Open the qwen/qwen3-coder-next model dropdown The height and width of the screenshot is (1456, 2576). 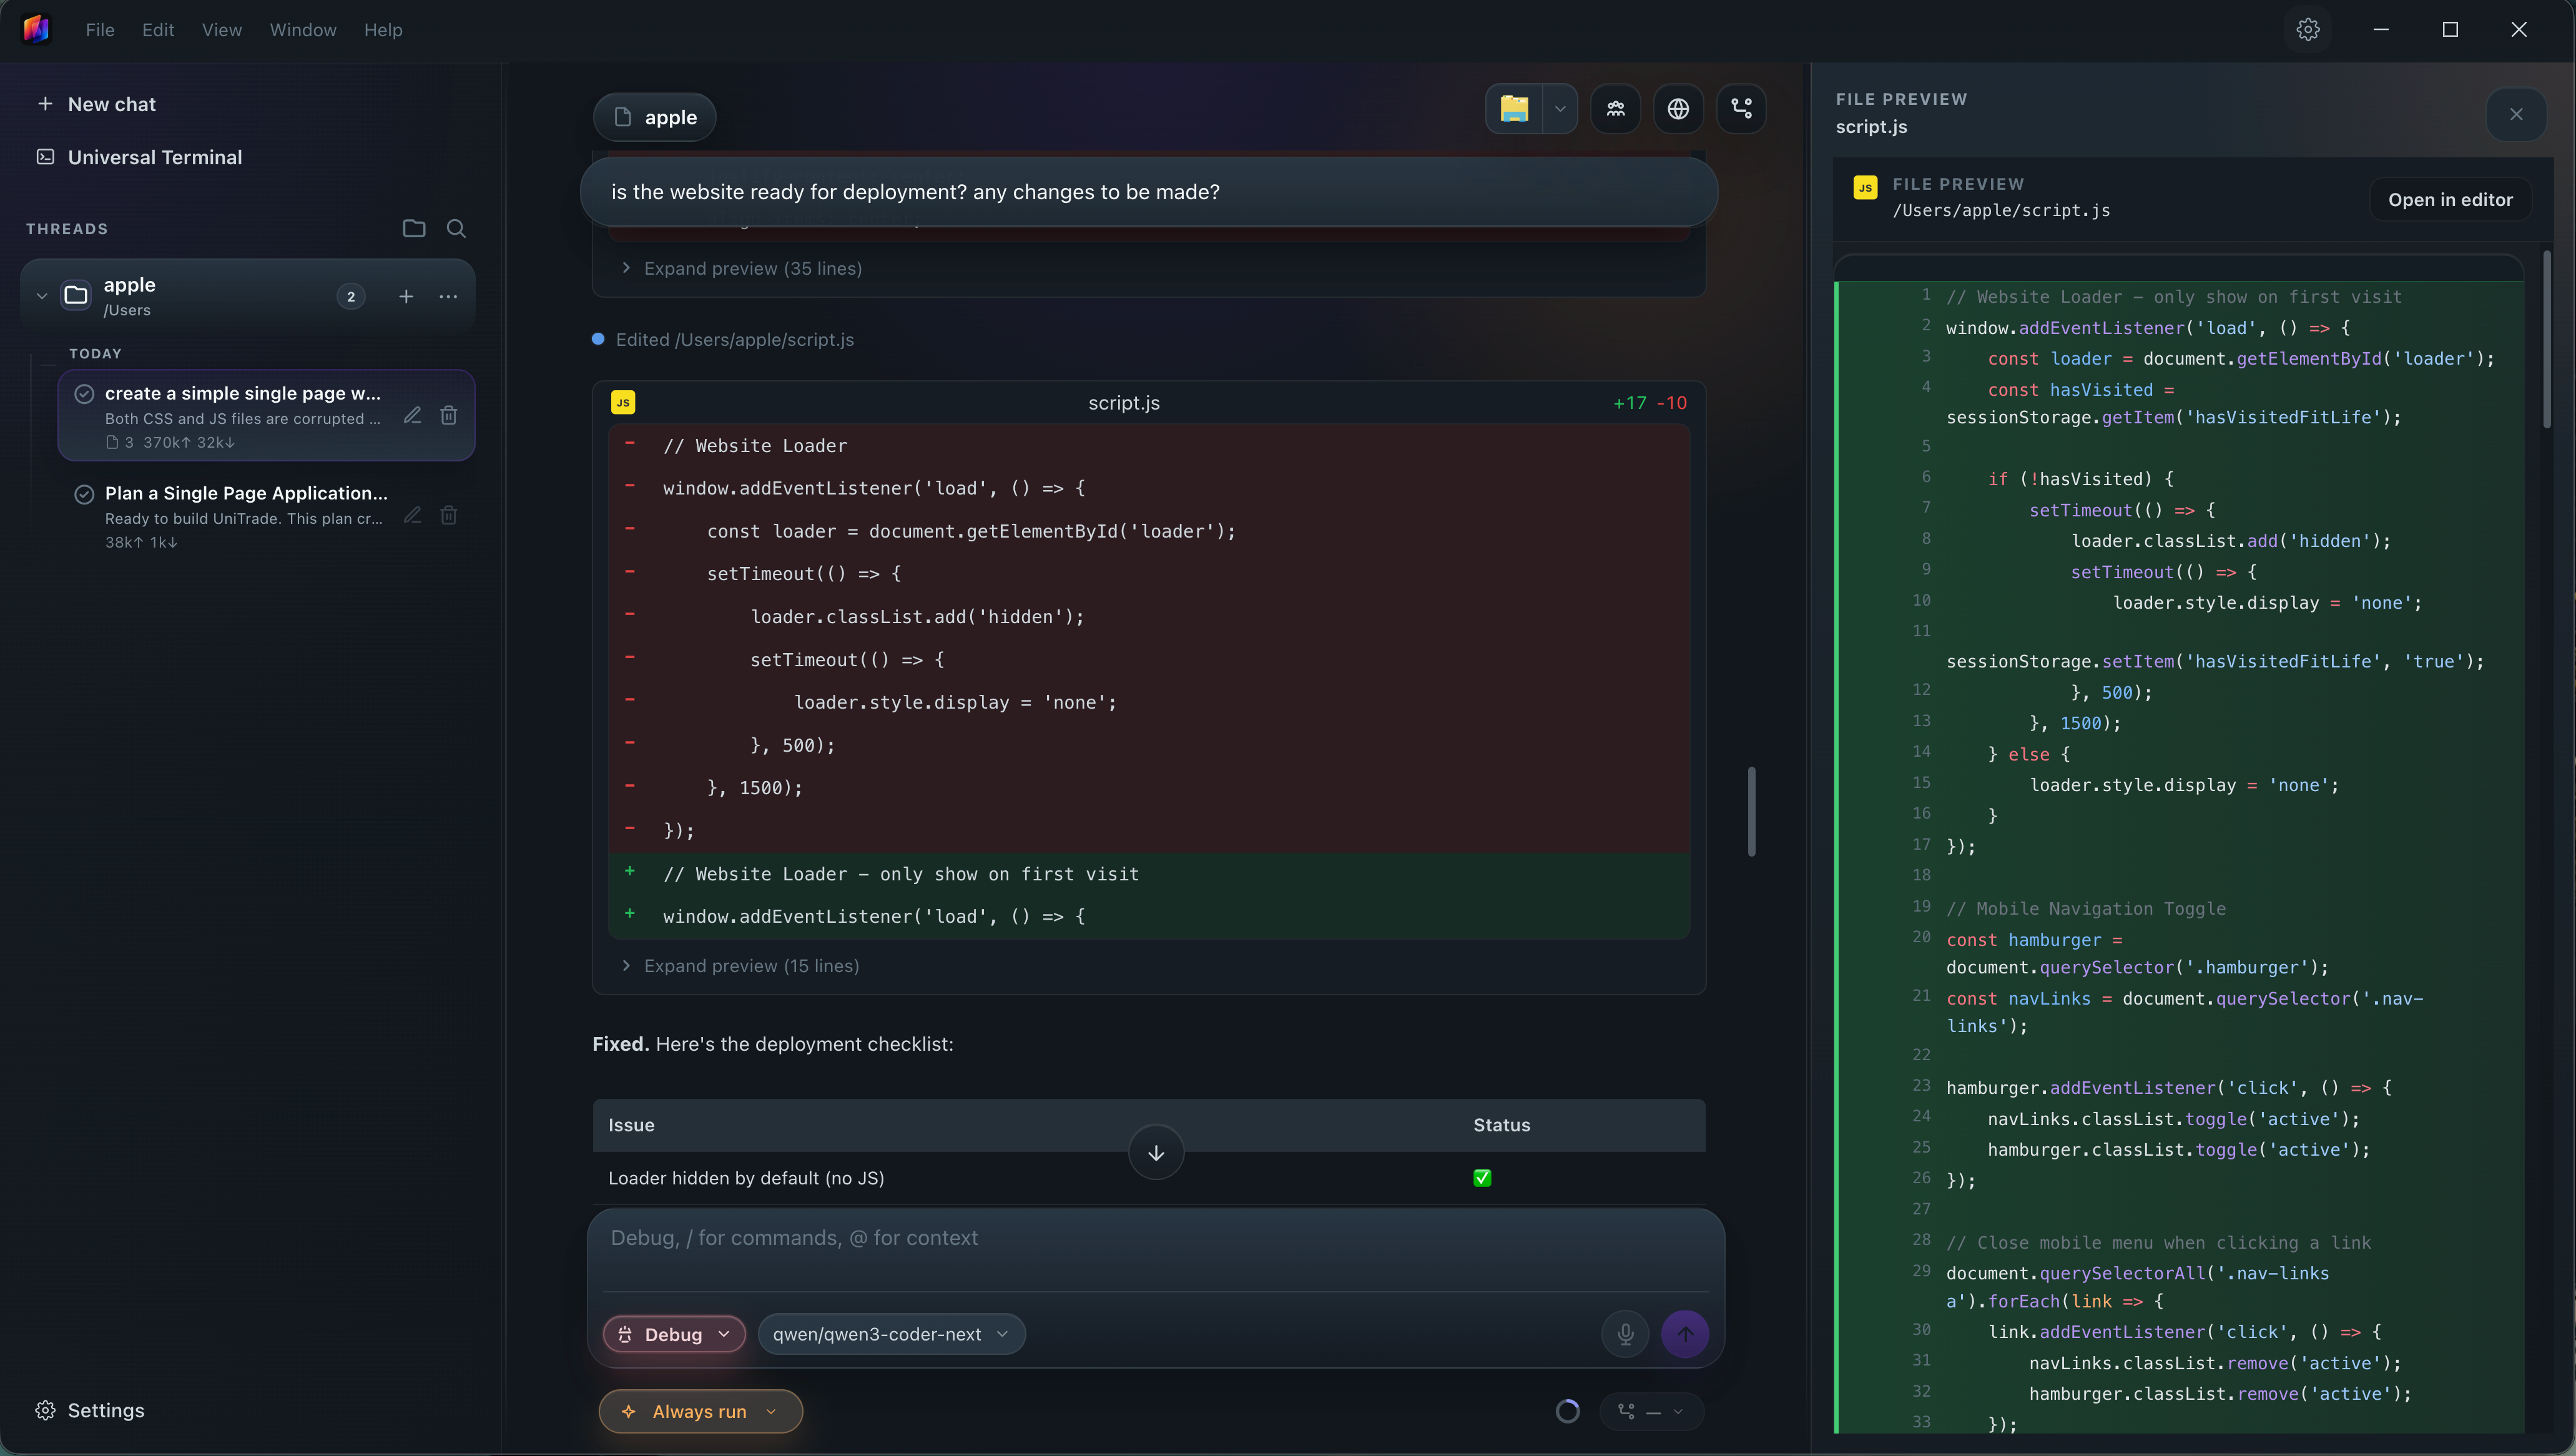click(891, 1334)
